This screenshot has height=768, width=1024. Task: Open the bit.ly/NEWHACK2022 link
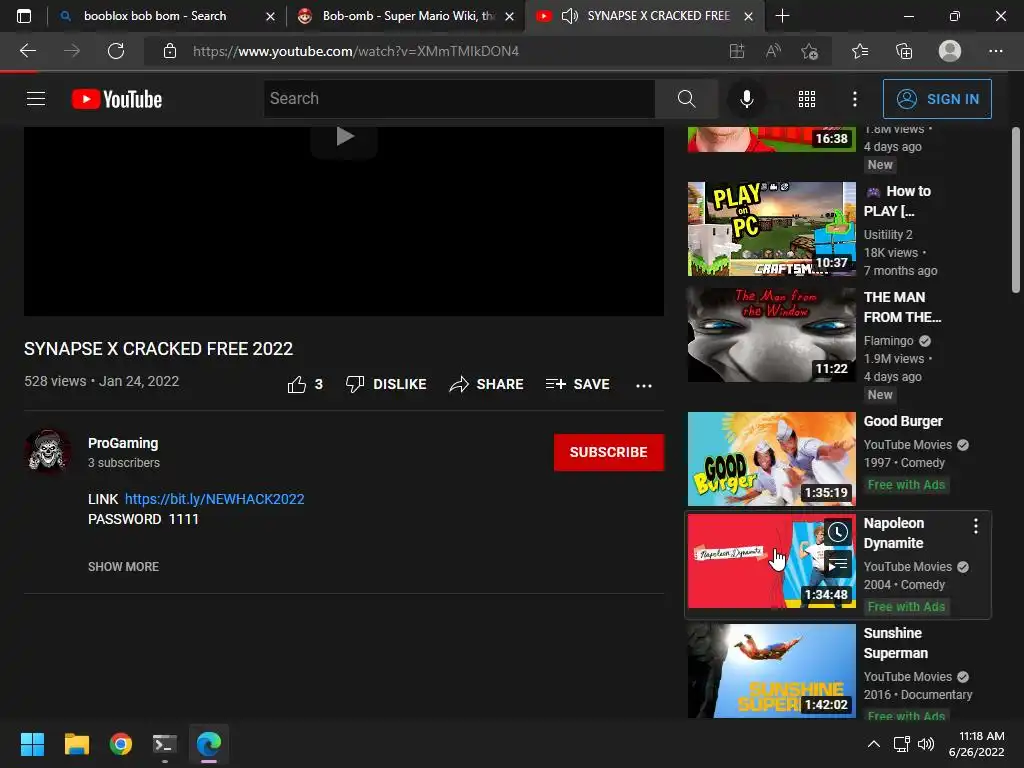click(x=214, y=499)
